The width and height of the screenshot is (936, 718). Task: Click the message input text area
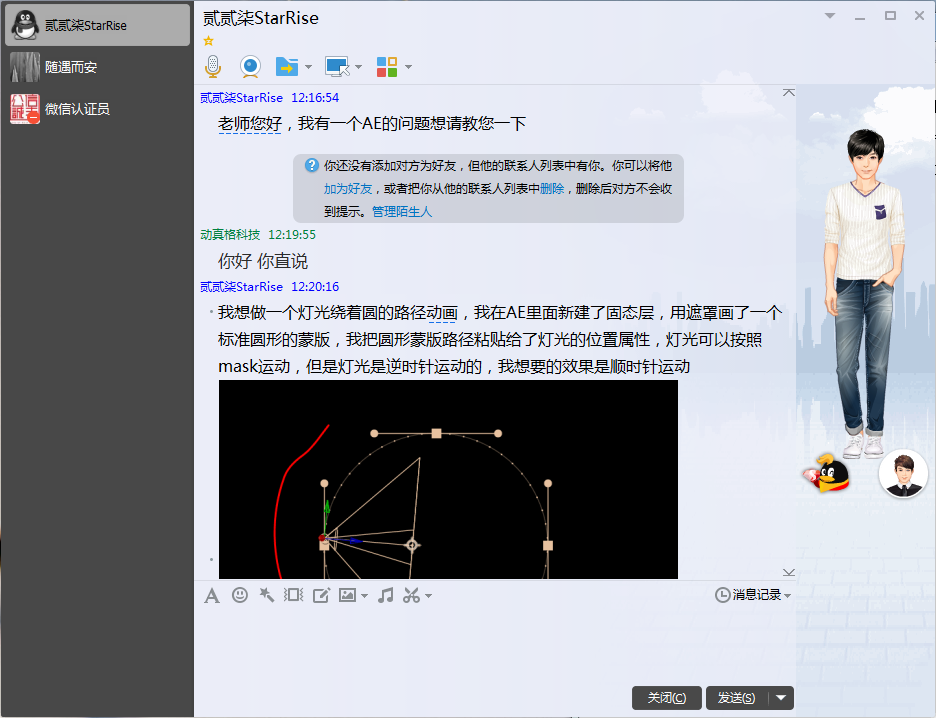click(x=494, y=646)
